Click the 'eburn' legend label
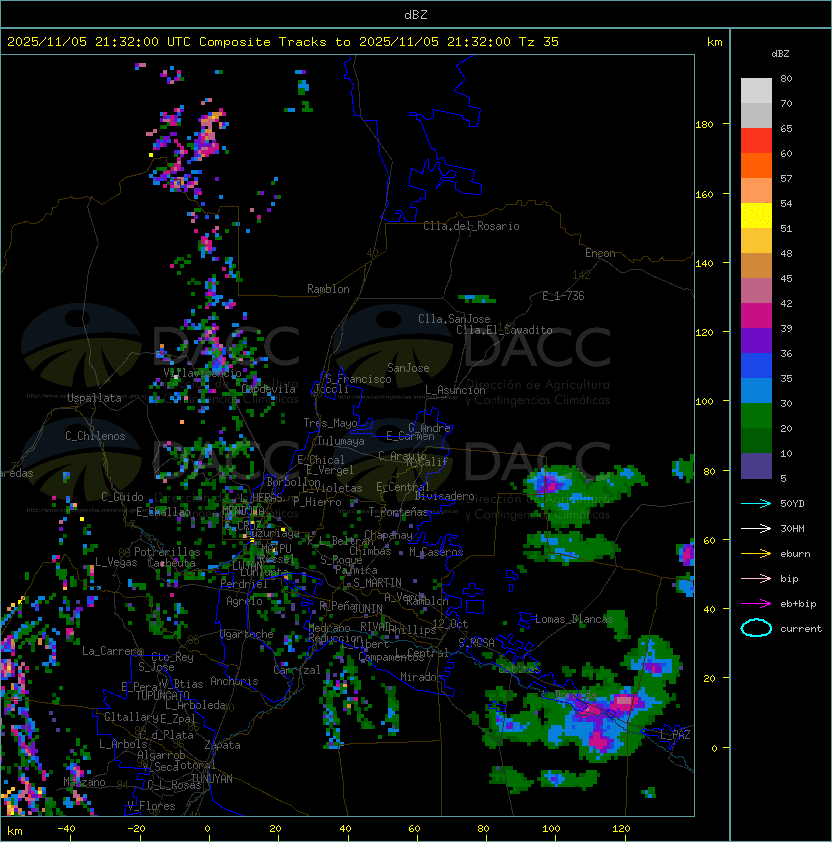The image size is (832, 842). click(x=795, y=554)
